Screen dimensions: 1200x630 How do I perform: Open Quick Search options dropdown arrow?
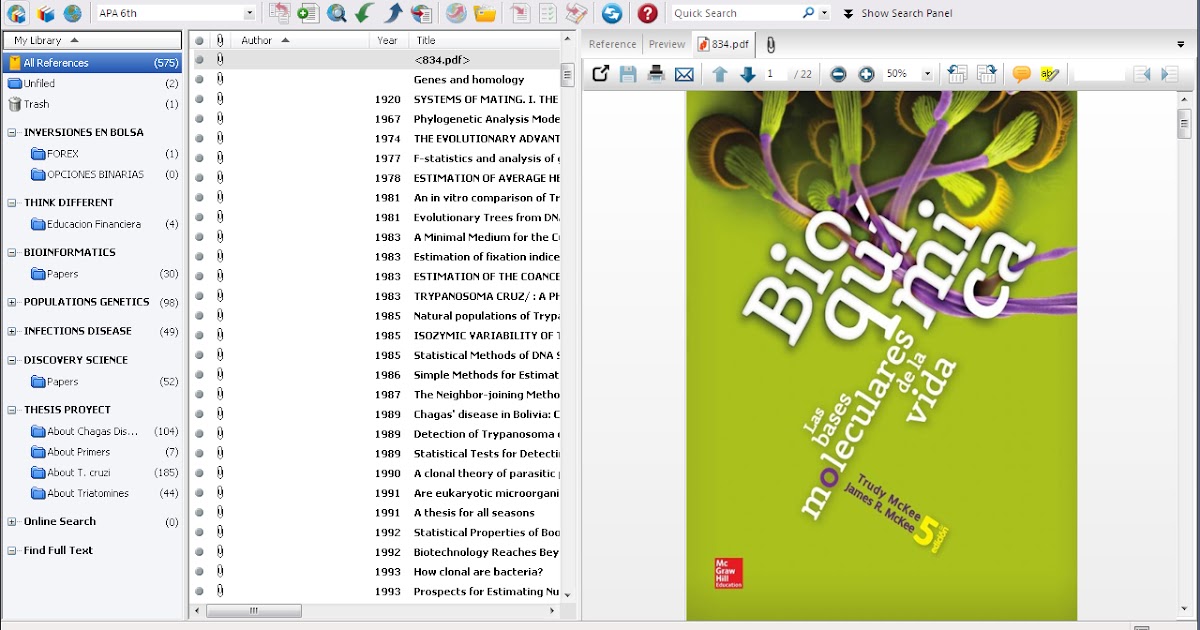pyautogui.click(x=824, y=13)
